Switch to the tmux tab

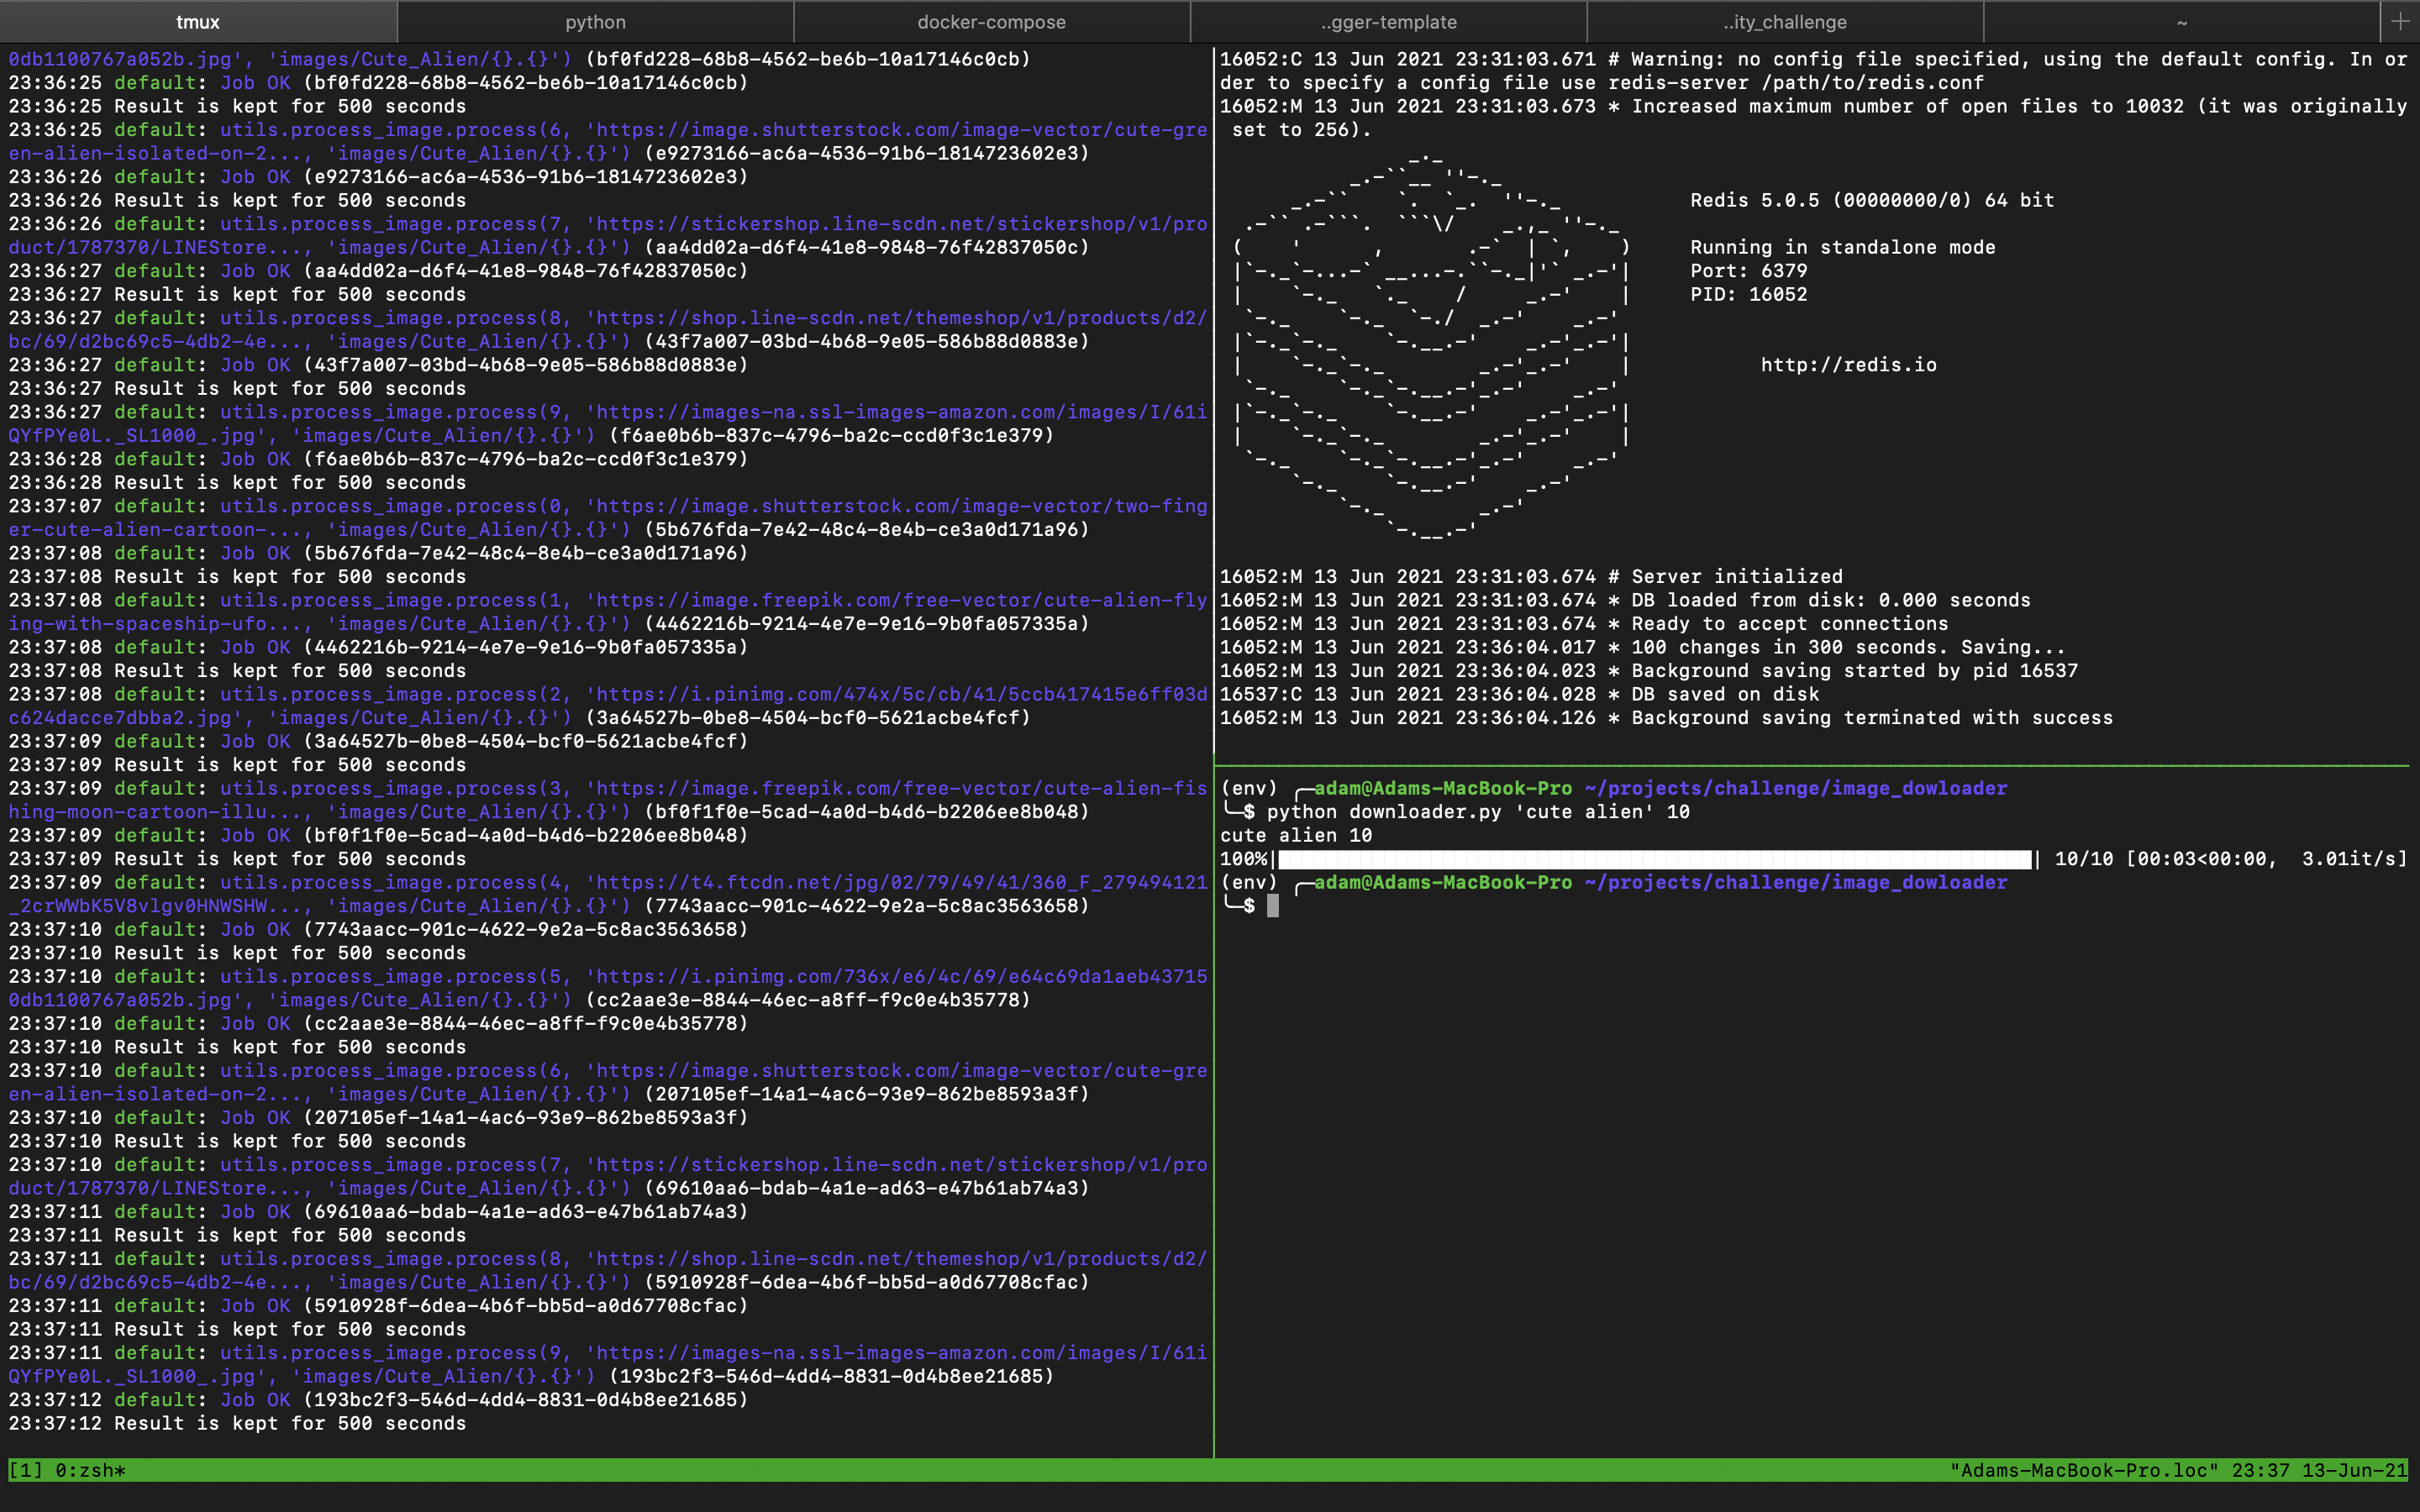coord(198,22)
